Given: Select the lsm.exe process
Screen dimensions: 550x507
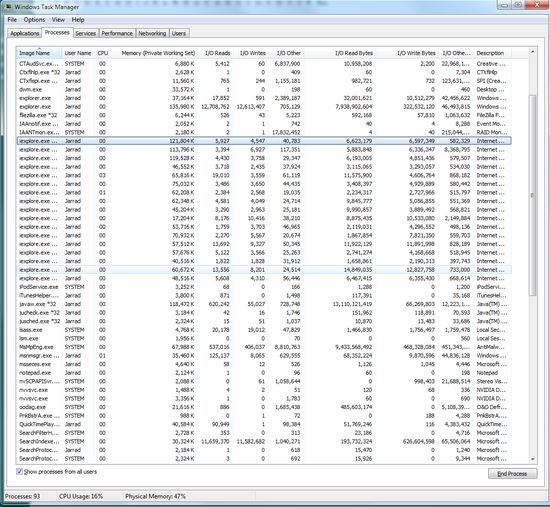Looking at the screenshot, I should pyautogui.click(x=264, y=339).
